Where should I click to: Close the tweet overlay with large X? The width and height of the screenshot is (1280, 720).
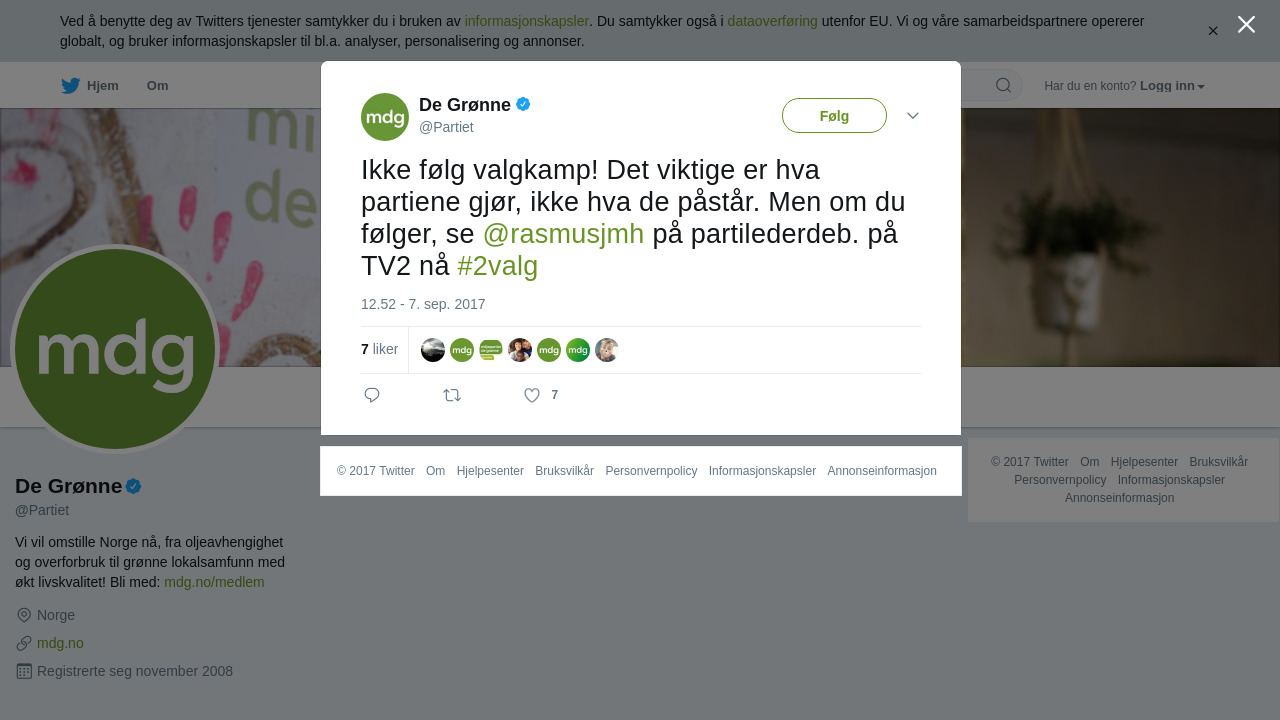[x=1246, y=24]
